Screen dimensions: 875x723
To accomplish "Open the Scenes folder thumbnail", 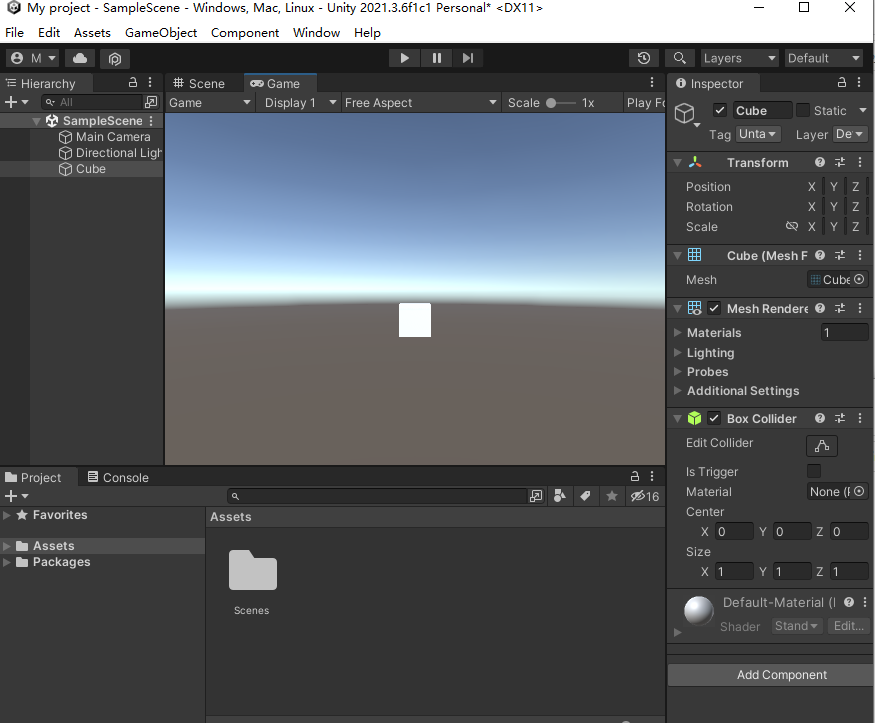I will pyautogui.click(x=252, y=570).
